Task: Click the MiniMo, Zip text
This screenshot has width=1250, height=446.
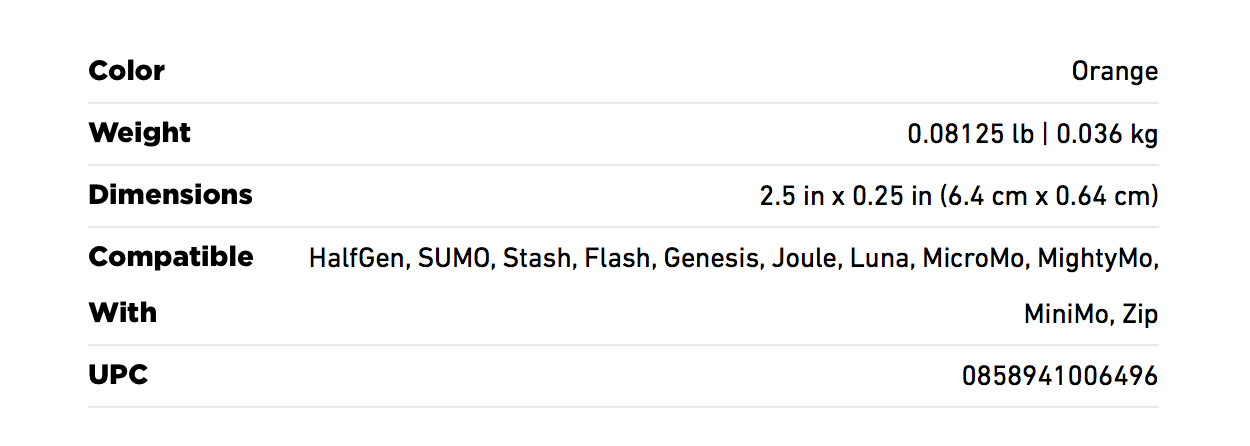Action: [x=1091, y=315]
